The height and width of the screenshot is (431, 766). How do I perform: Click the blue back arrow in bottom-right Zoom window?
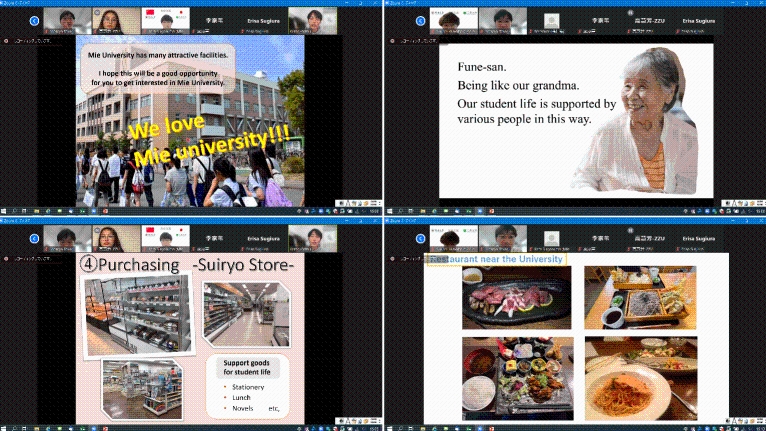tap(421, 238)
